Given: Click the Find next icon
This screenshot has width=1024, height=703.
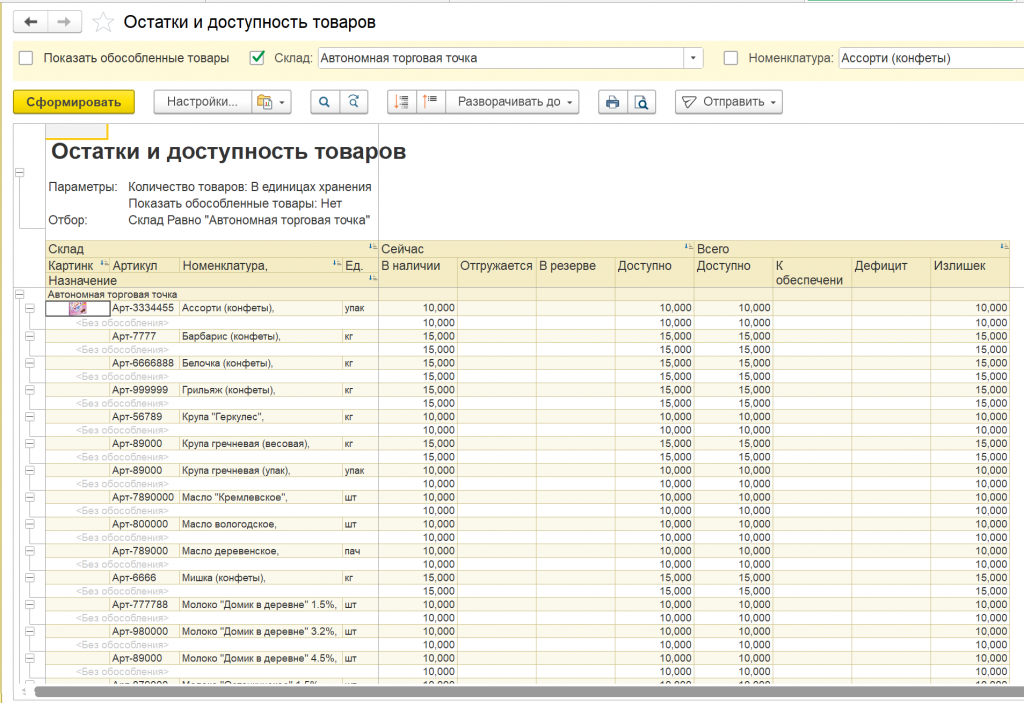Looking at the screenshot, I should coord(353,102).
